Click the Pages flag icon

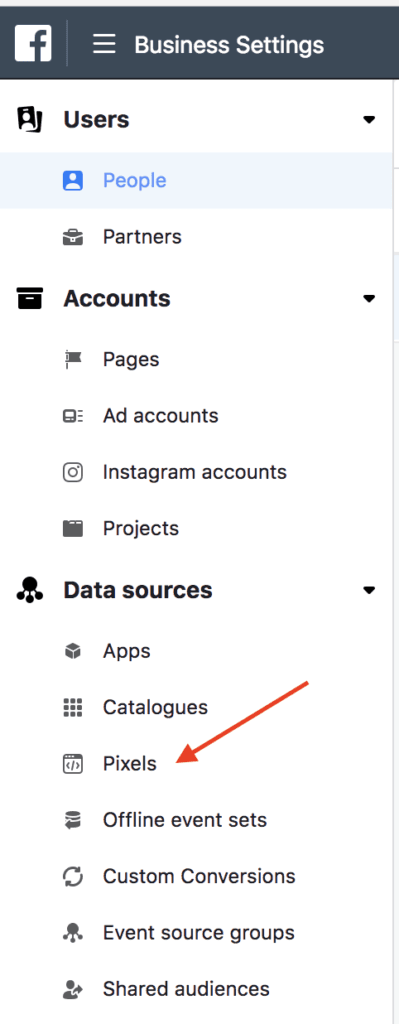tap(72, 359)
